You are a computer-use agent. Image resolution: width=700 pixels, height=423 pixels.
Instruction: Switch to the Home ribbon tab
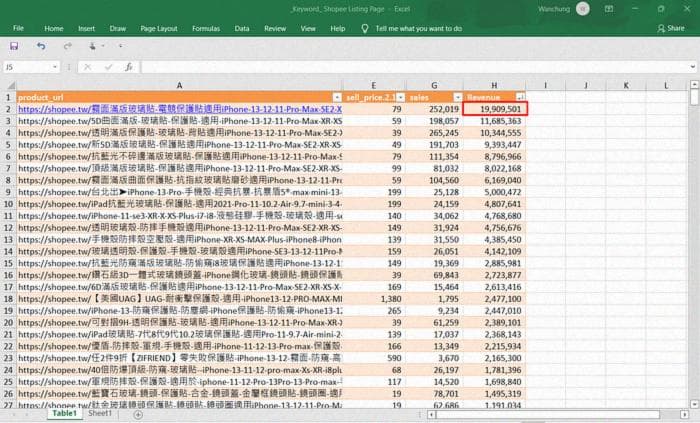tap(54, 28)
